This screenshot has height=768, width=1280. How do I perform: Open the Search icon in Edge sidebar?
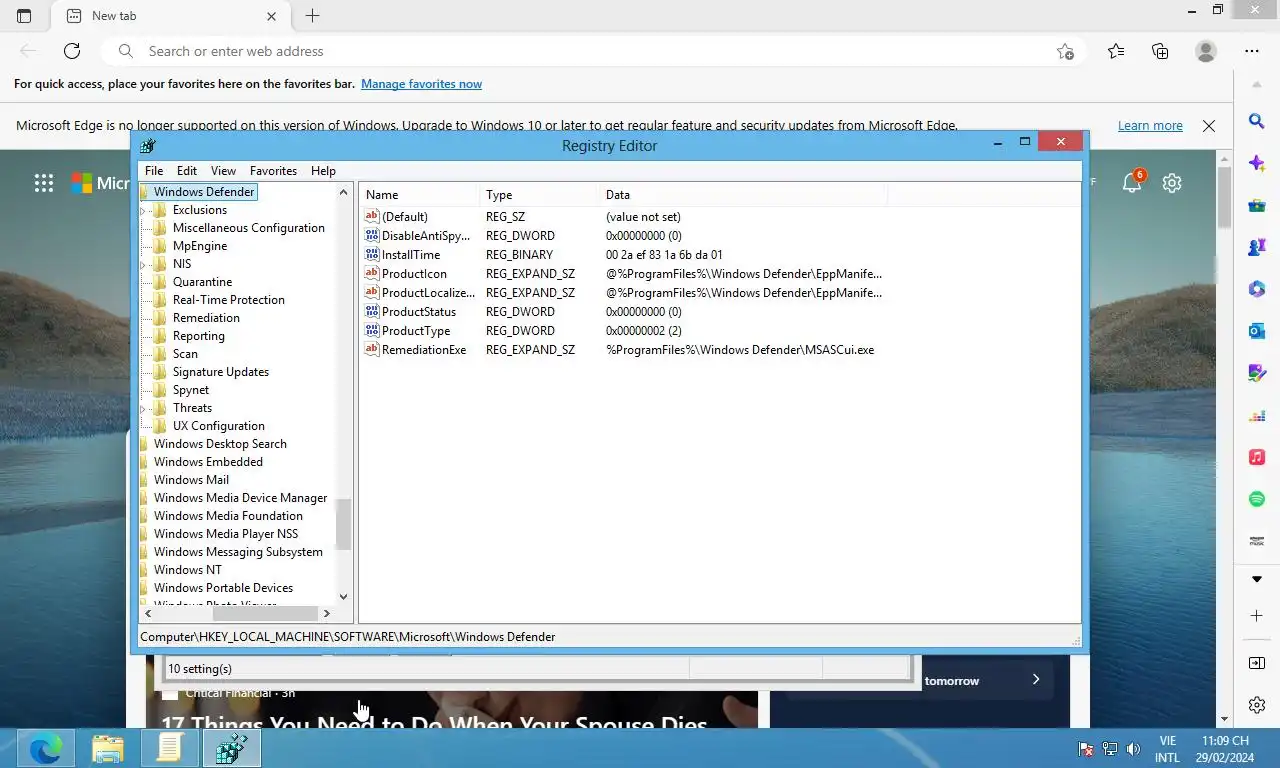coord(1257,121)
